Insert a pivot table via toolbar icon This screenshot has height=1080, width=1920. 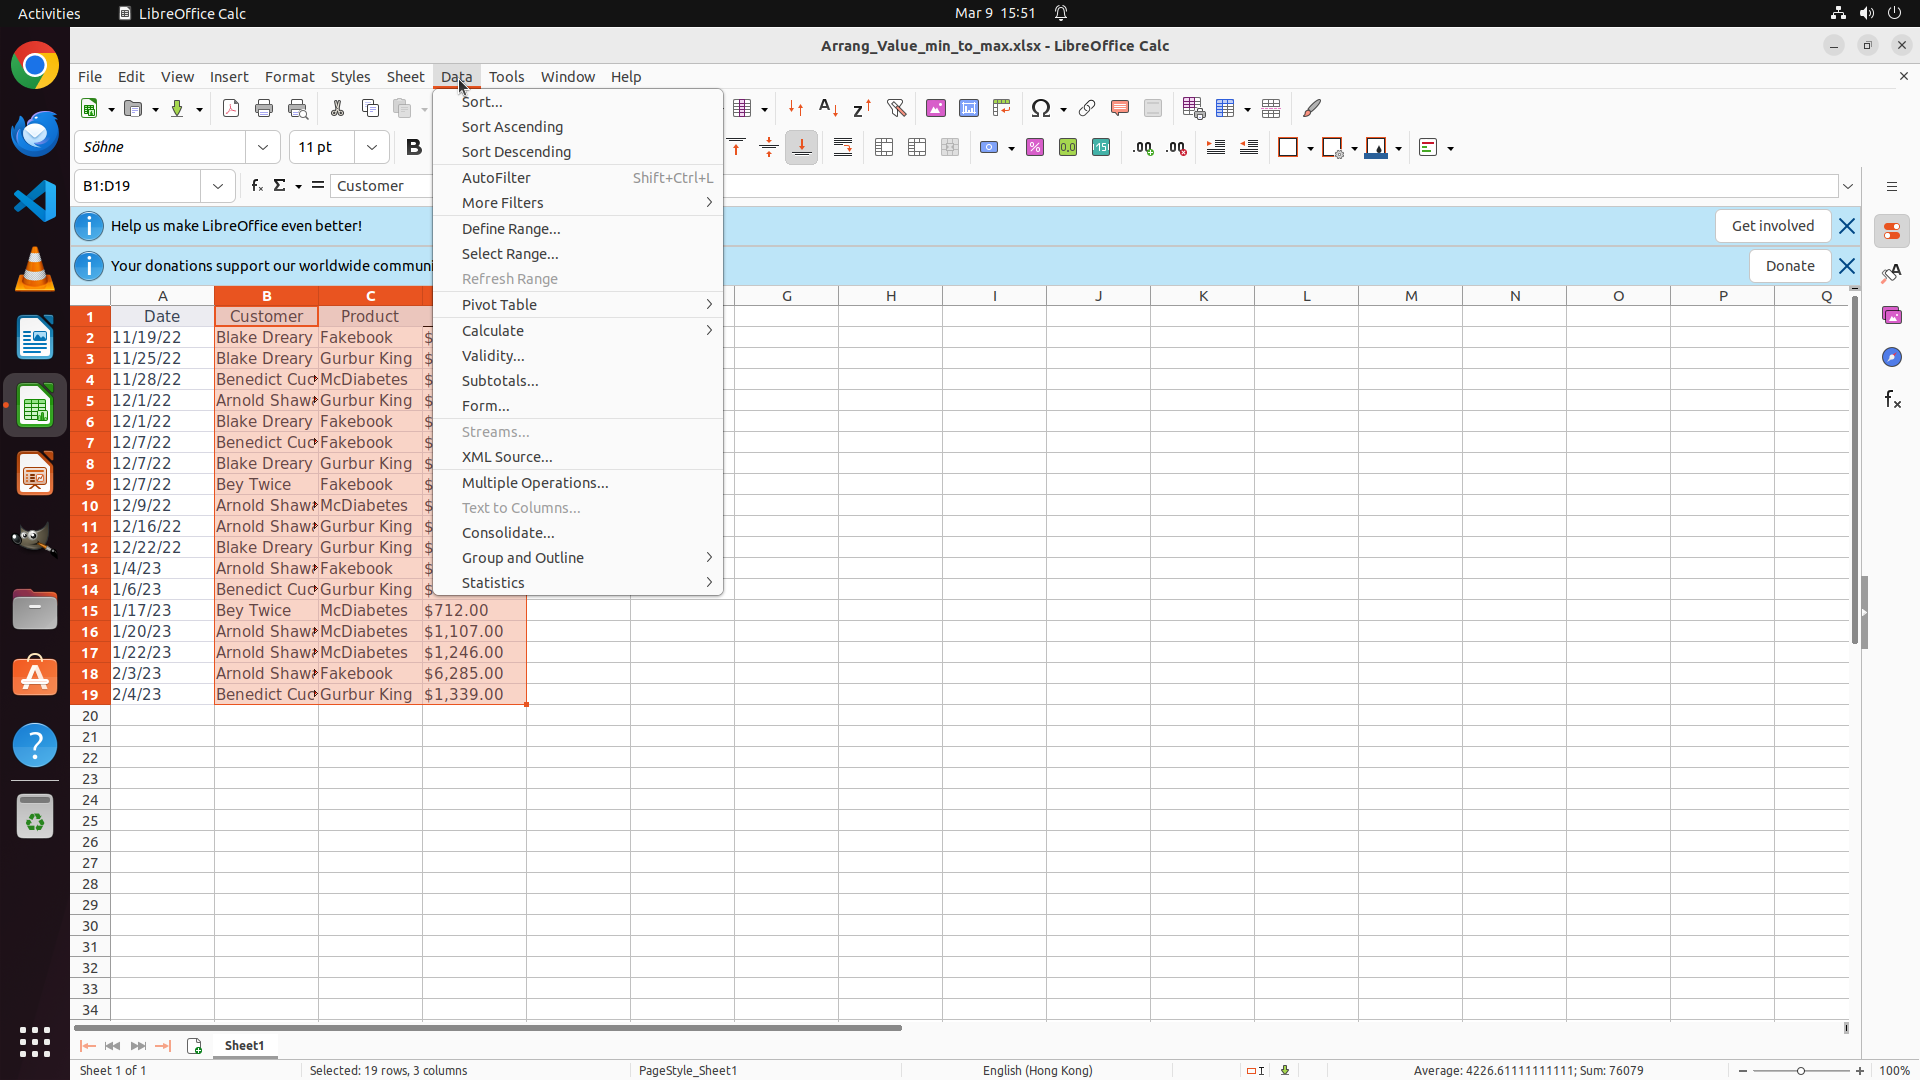[1002, 108]
